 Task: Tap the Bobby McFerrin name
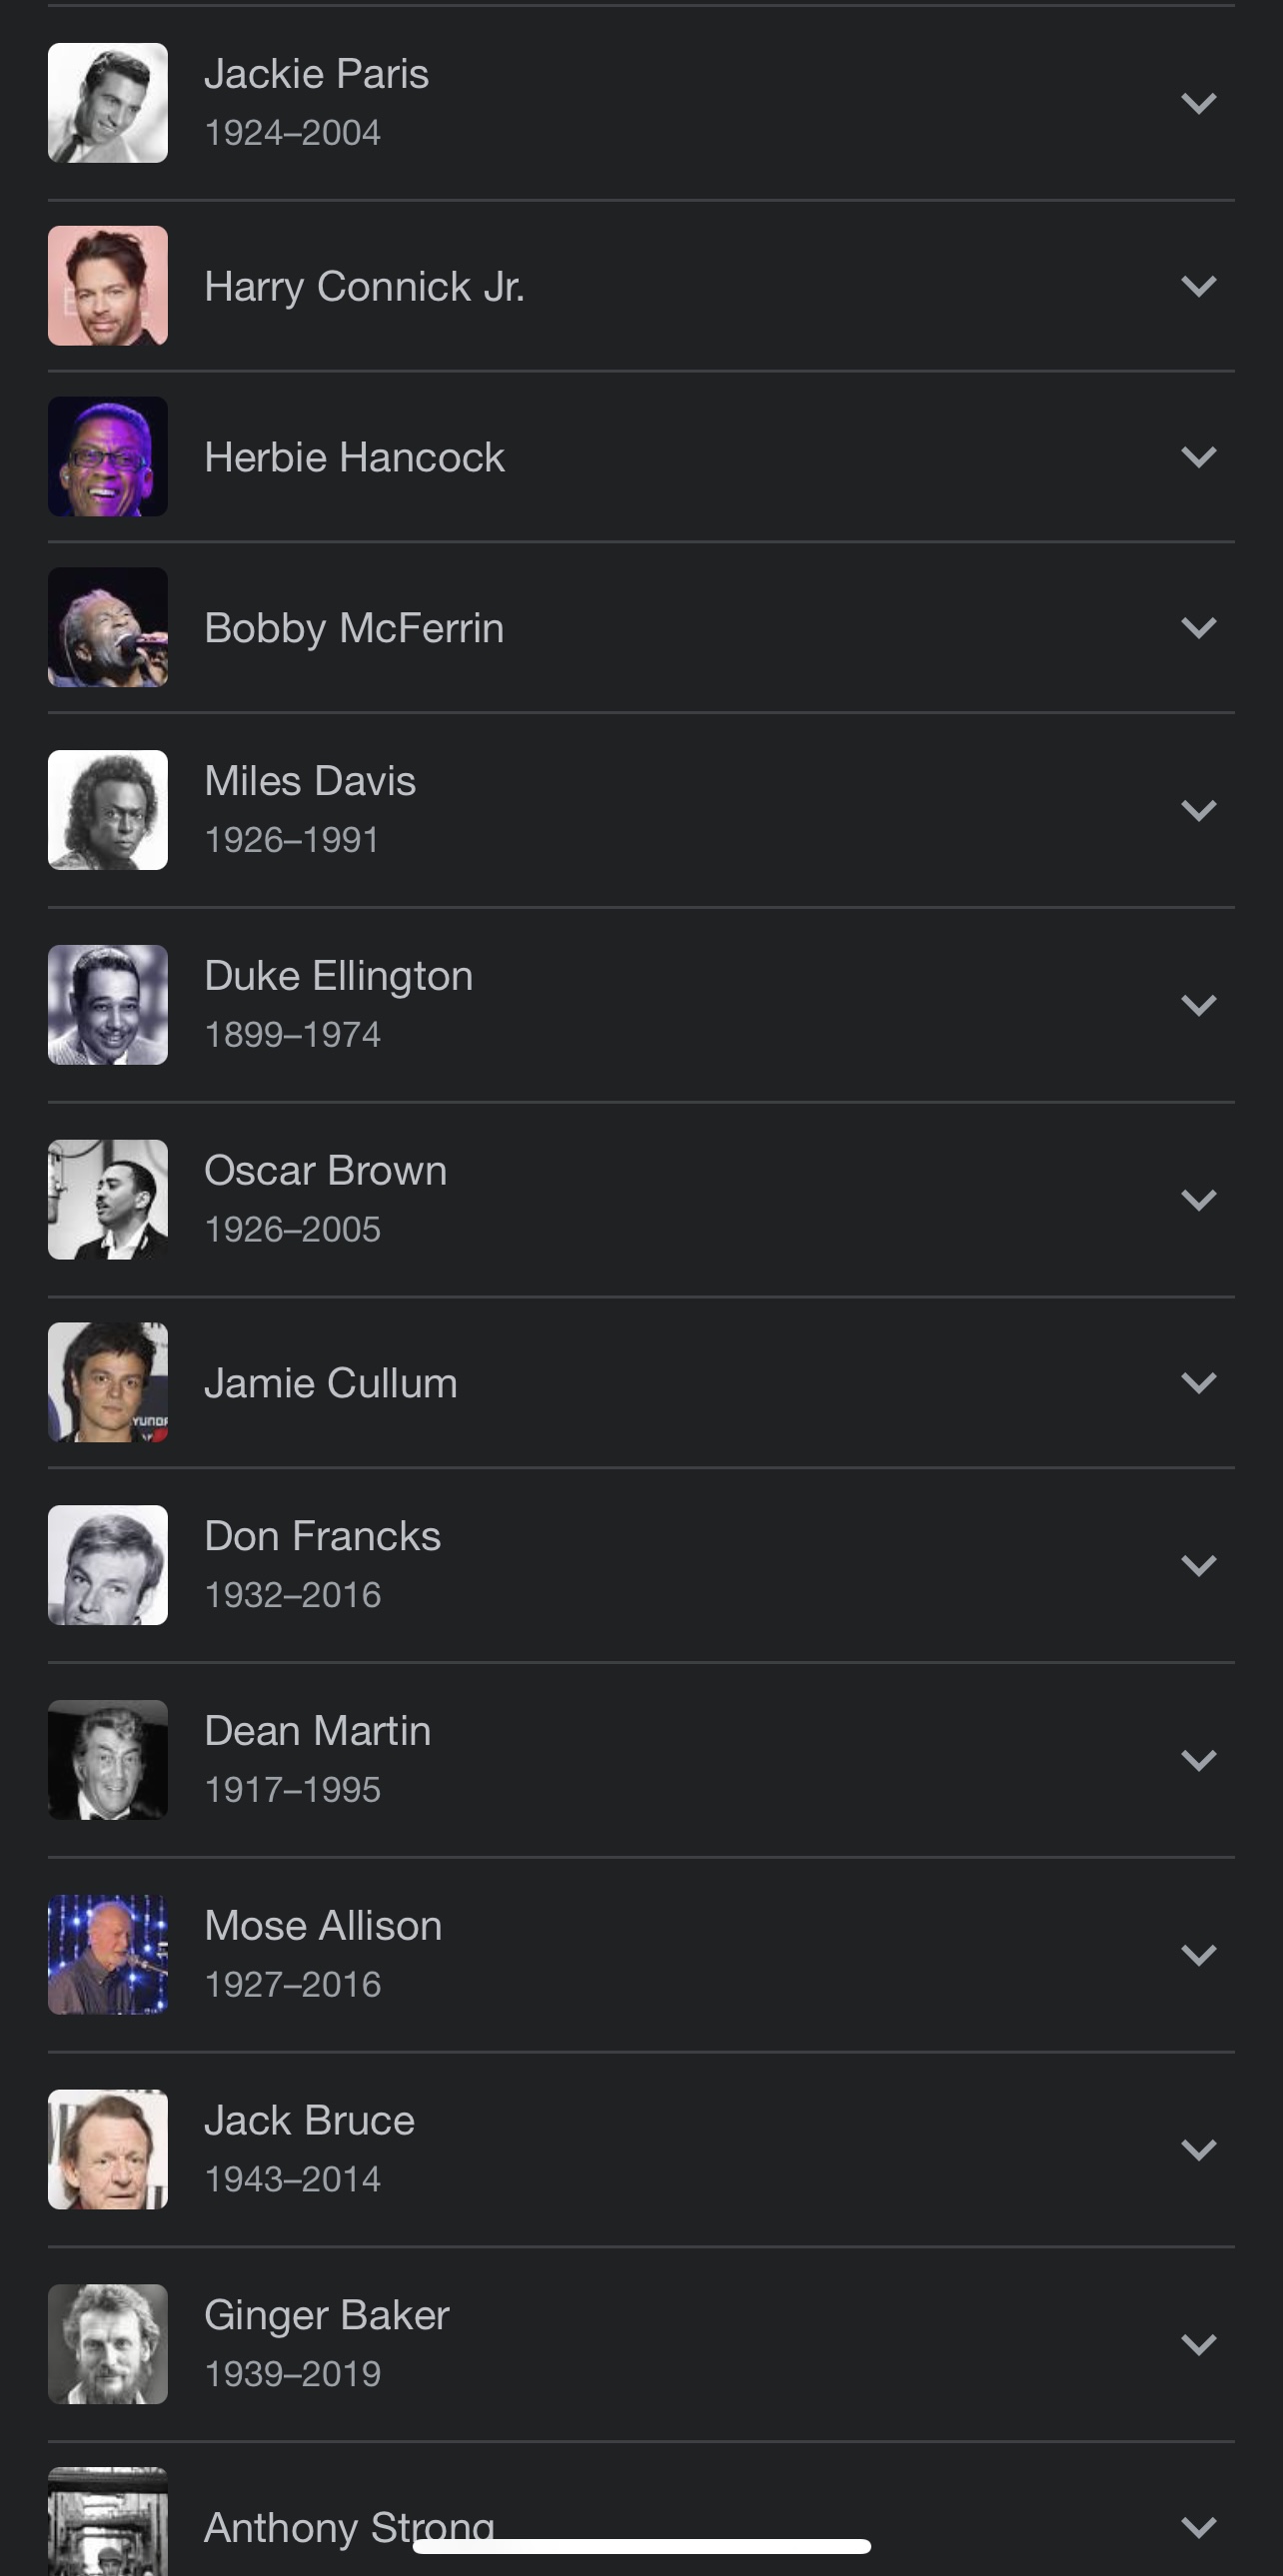[354, 628]
